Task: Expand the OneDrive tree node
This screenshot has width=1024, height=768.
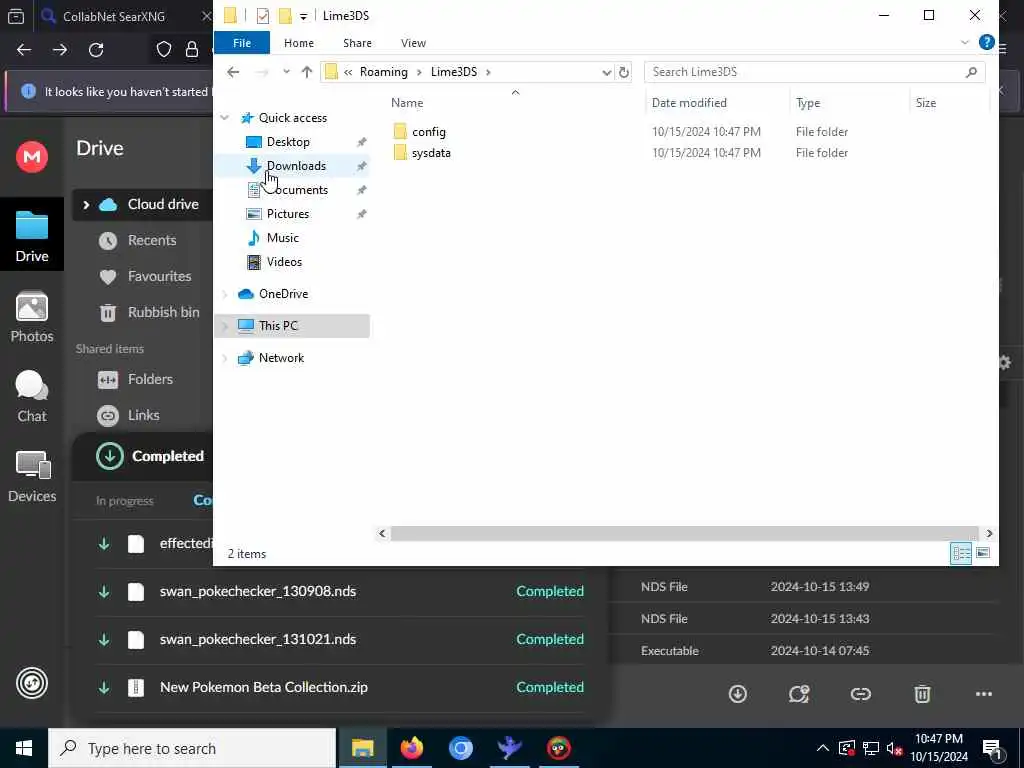Action: coord(225,295)
